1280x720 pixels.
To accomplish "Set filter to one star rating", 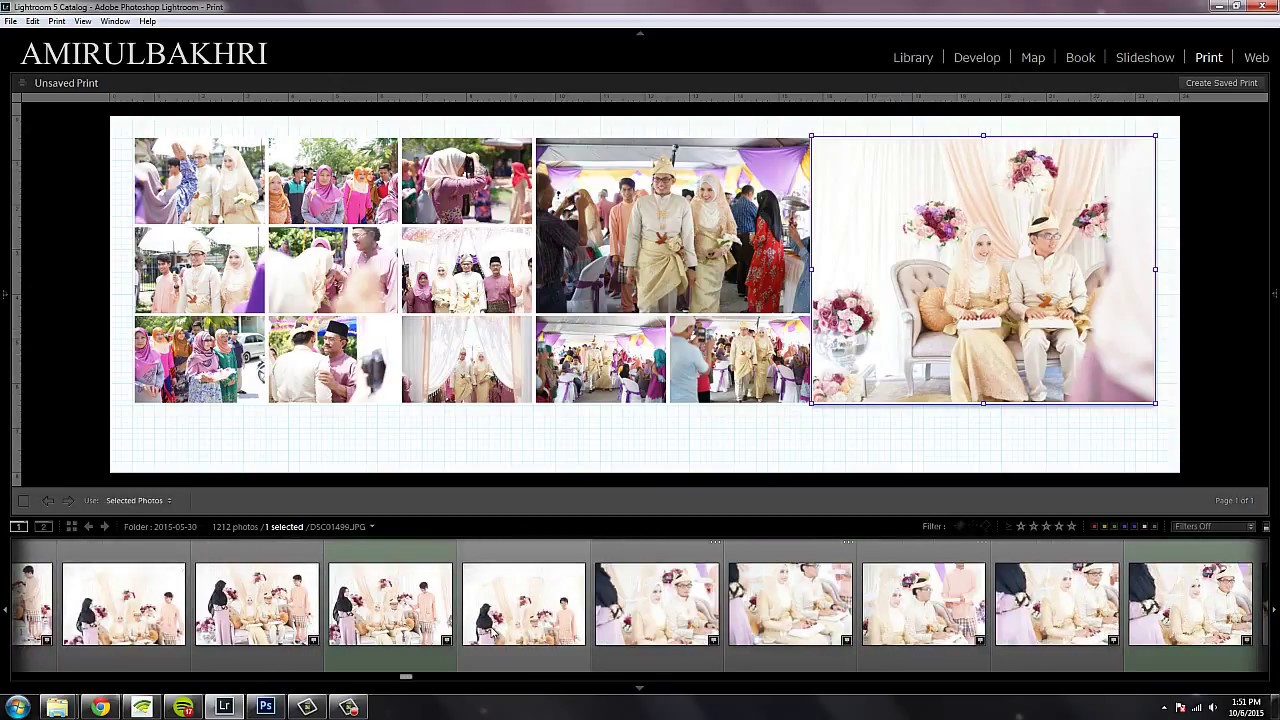I will point(1021,526).
